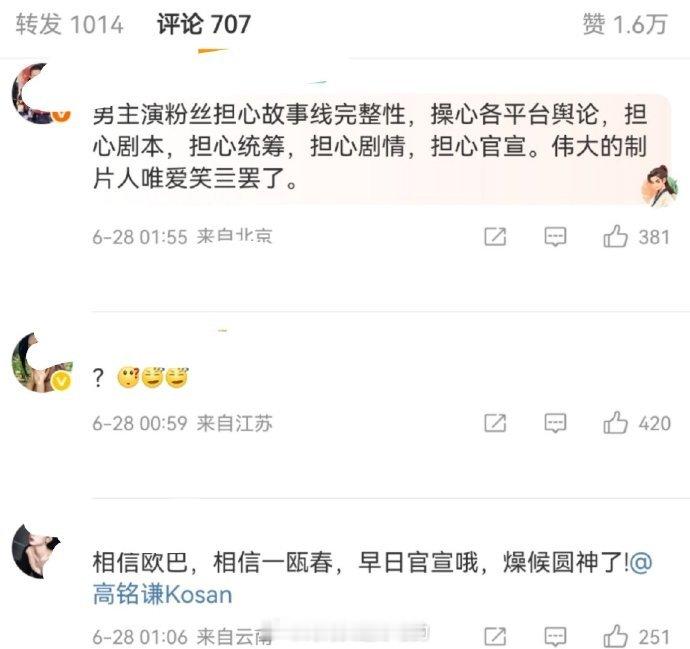Open second commenter's avatar profile
Viewport: 690px width, 649px height.
pos(41,362)
